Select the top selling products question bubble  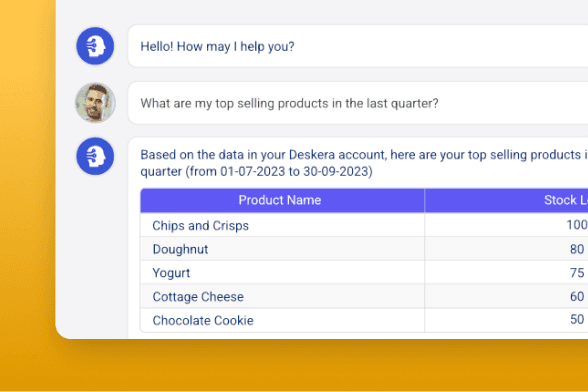(x=358, y=103)
